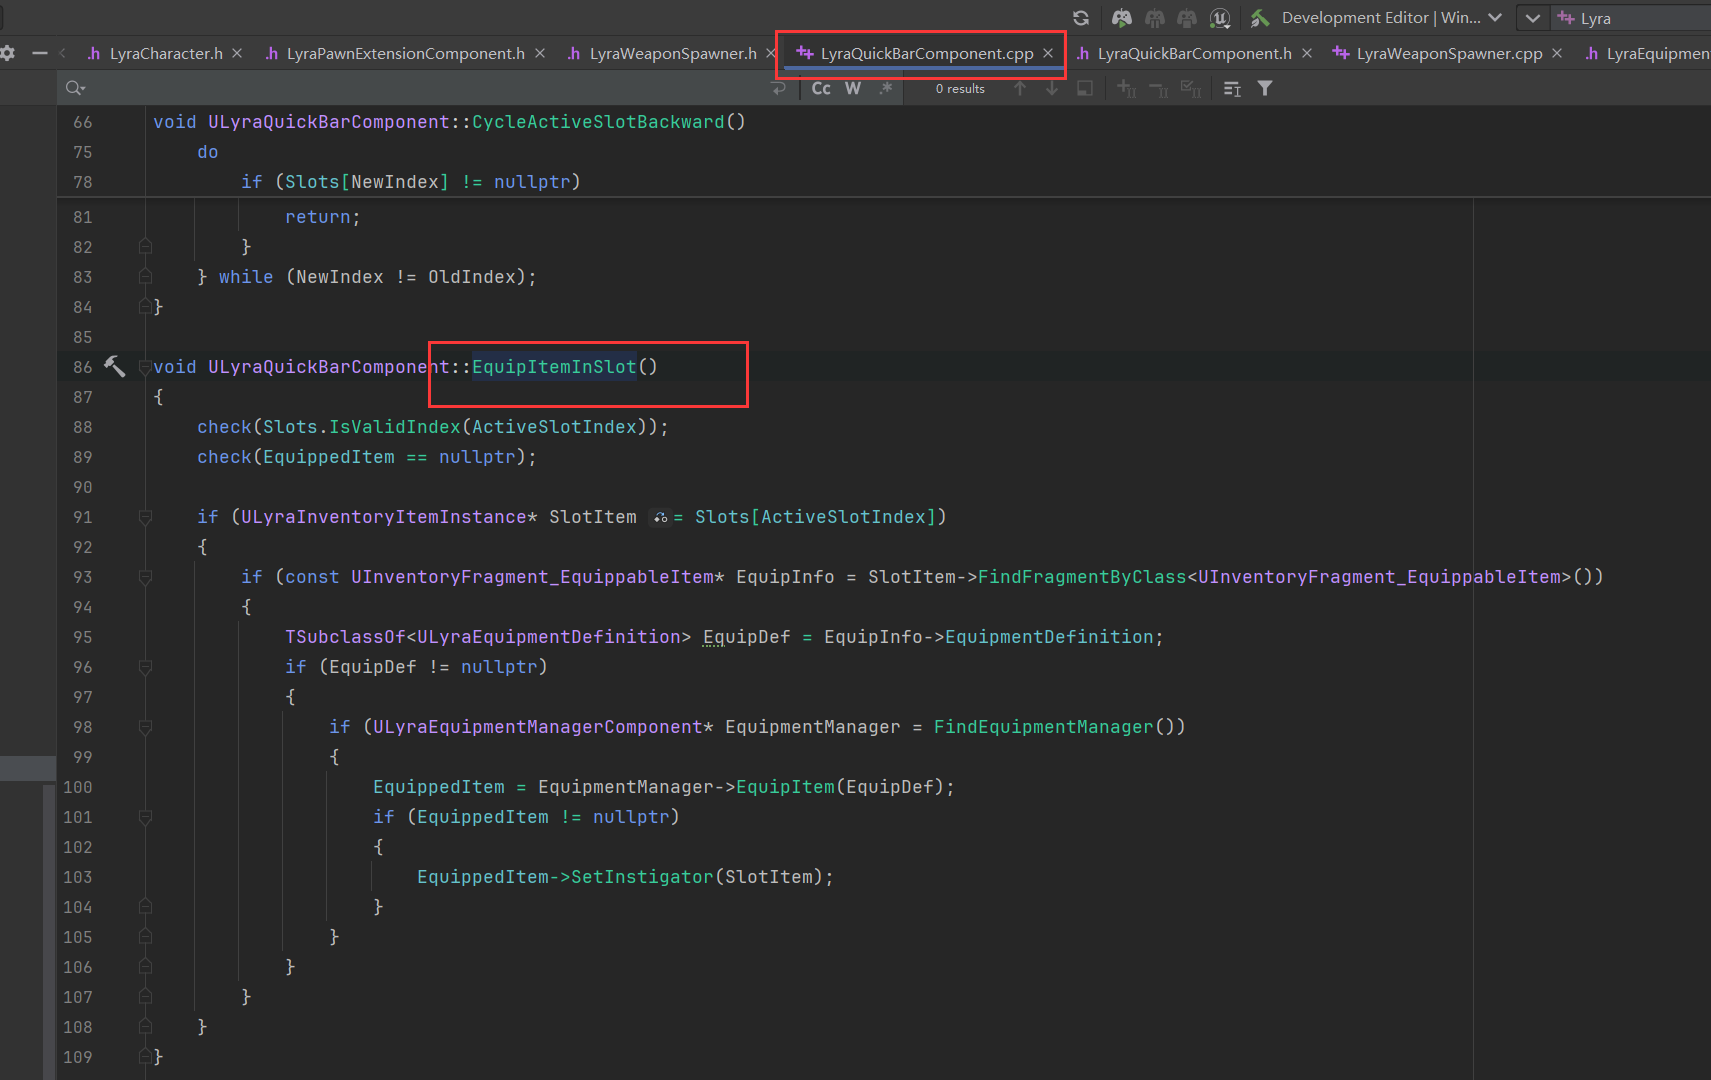Viewport: 1711px width, 1080px height.
Task: Open tool window settings gear
Action: point(8,53)
